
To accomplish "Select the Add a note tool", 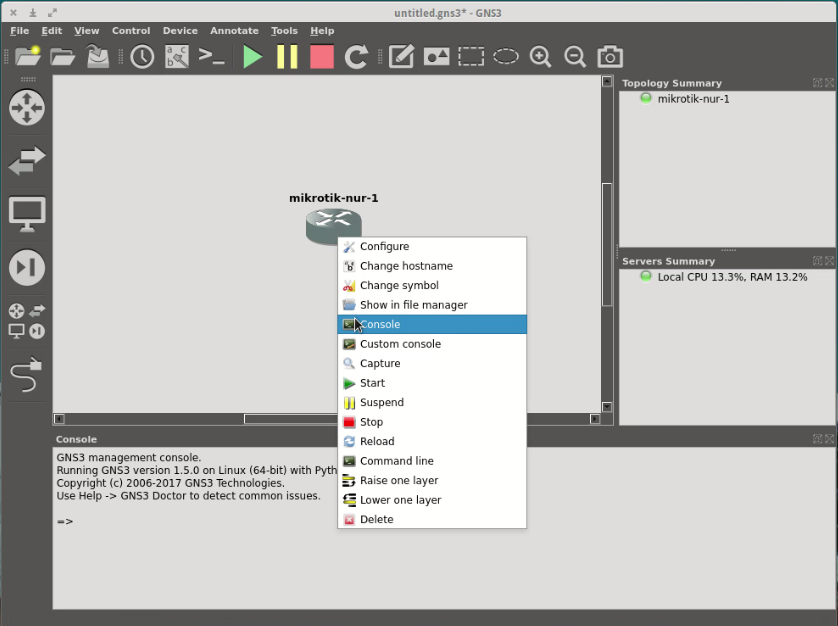I will tap(401, 57).
